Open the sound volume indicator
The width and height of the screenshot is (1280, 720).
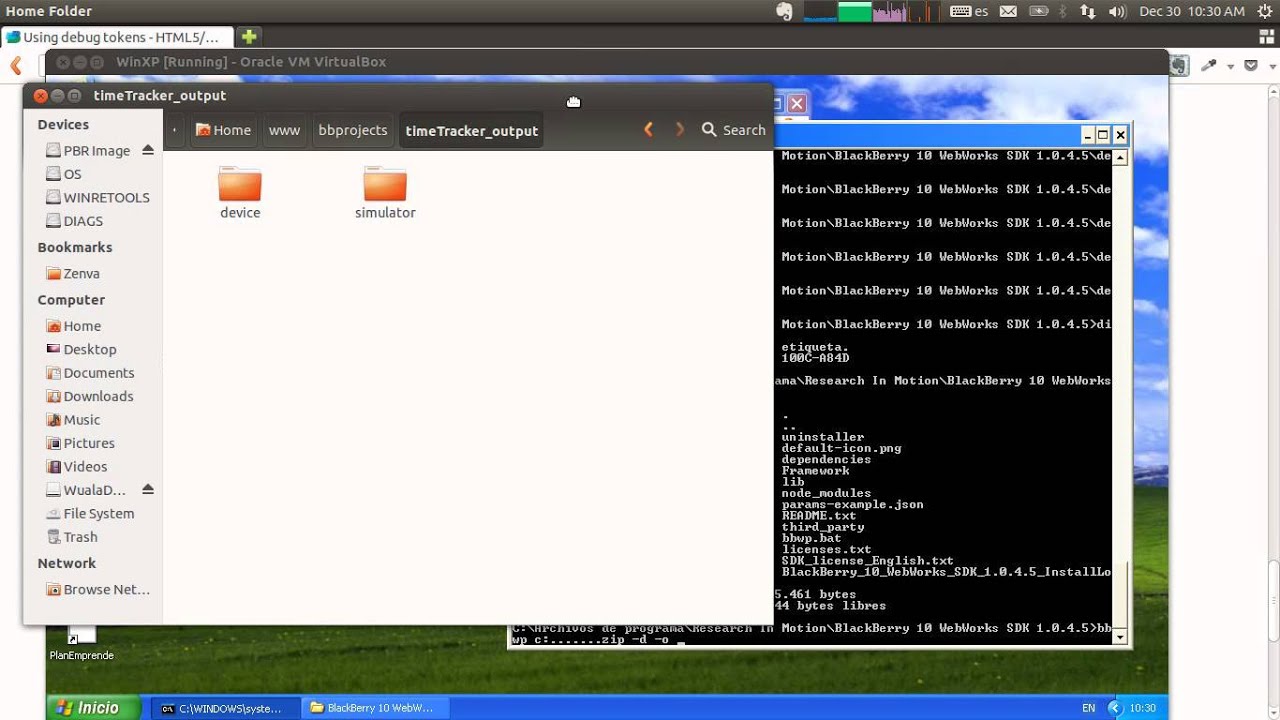click(x=1117, y=11)
